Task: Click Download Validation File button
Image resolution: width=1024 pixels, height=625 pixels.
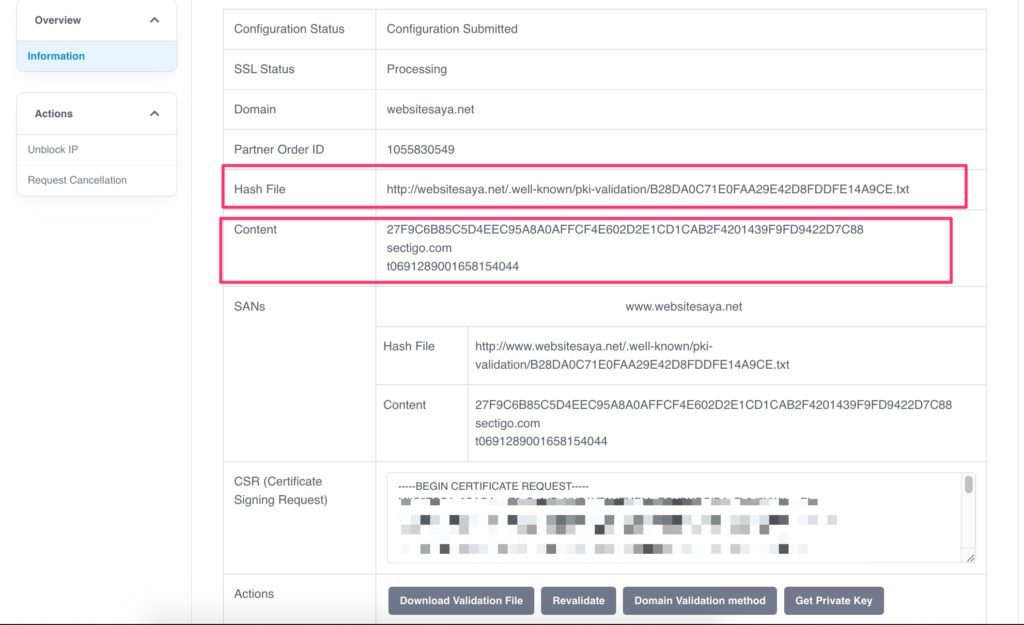Action: [x=461, y=601]
